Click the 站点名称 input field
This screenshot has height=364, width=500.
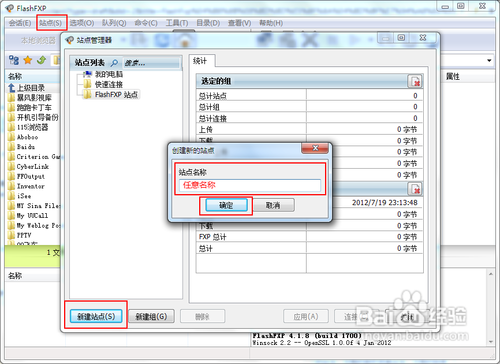250,185
